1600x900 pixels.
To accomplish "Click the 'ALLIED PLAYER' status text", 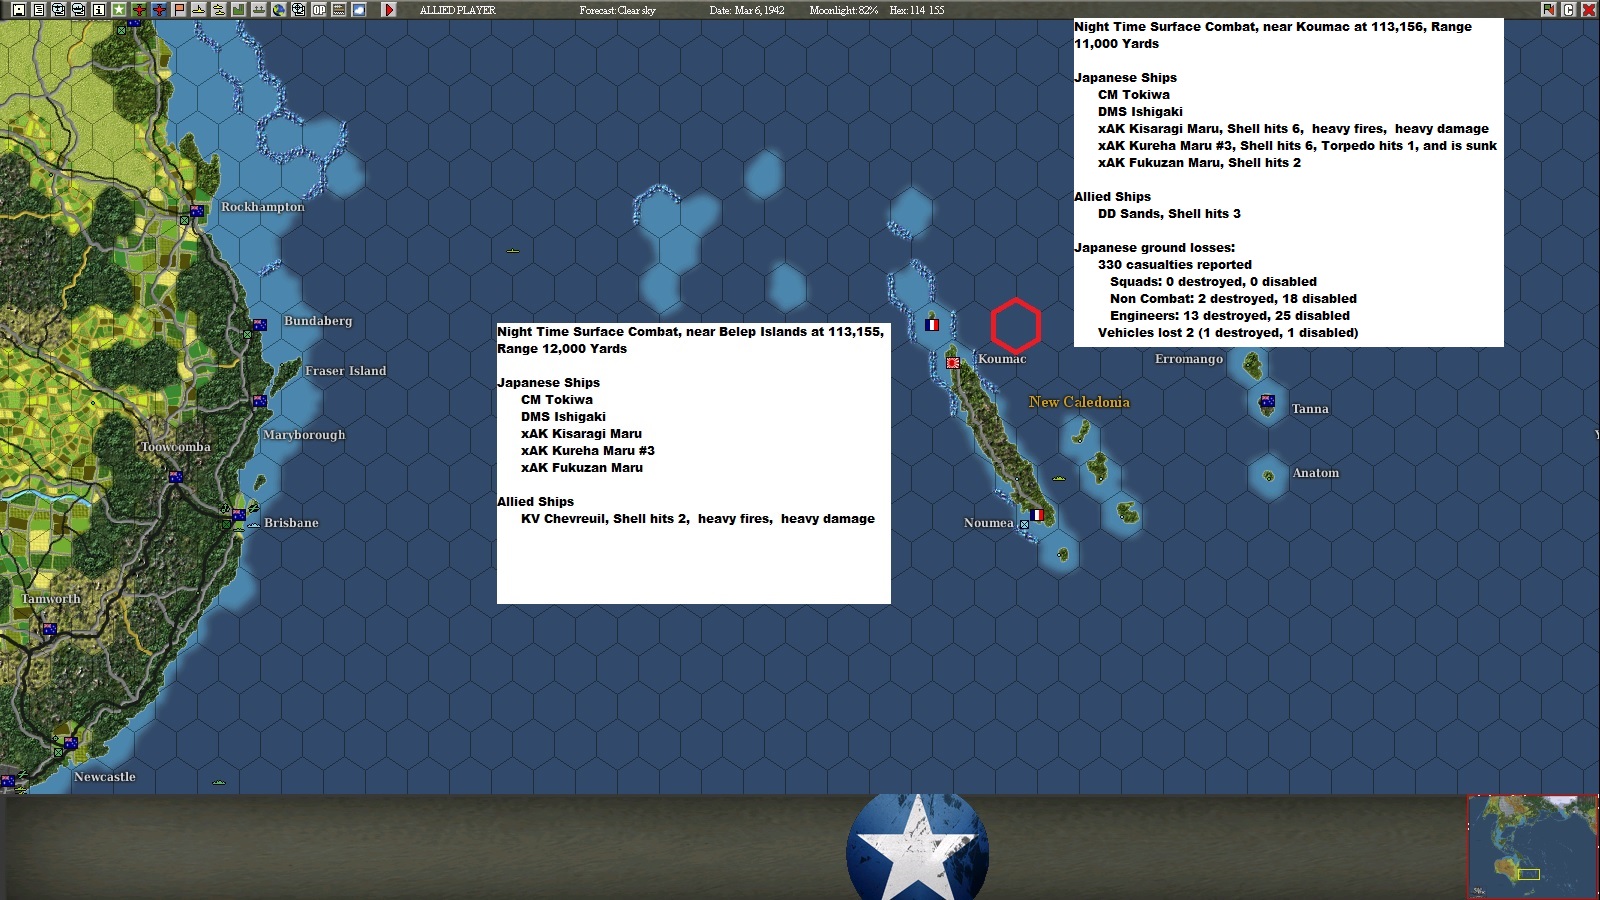I will (x=457, y=10).
